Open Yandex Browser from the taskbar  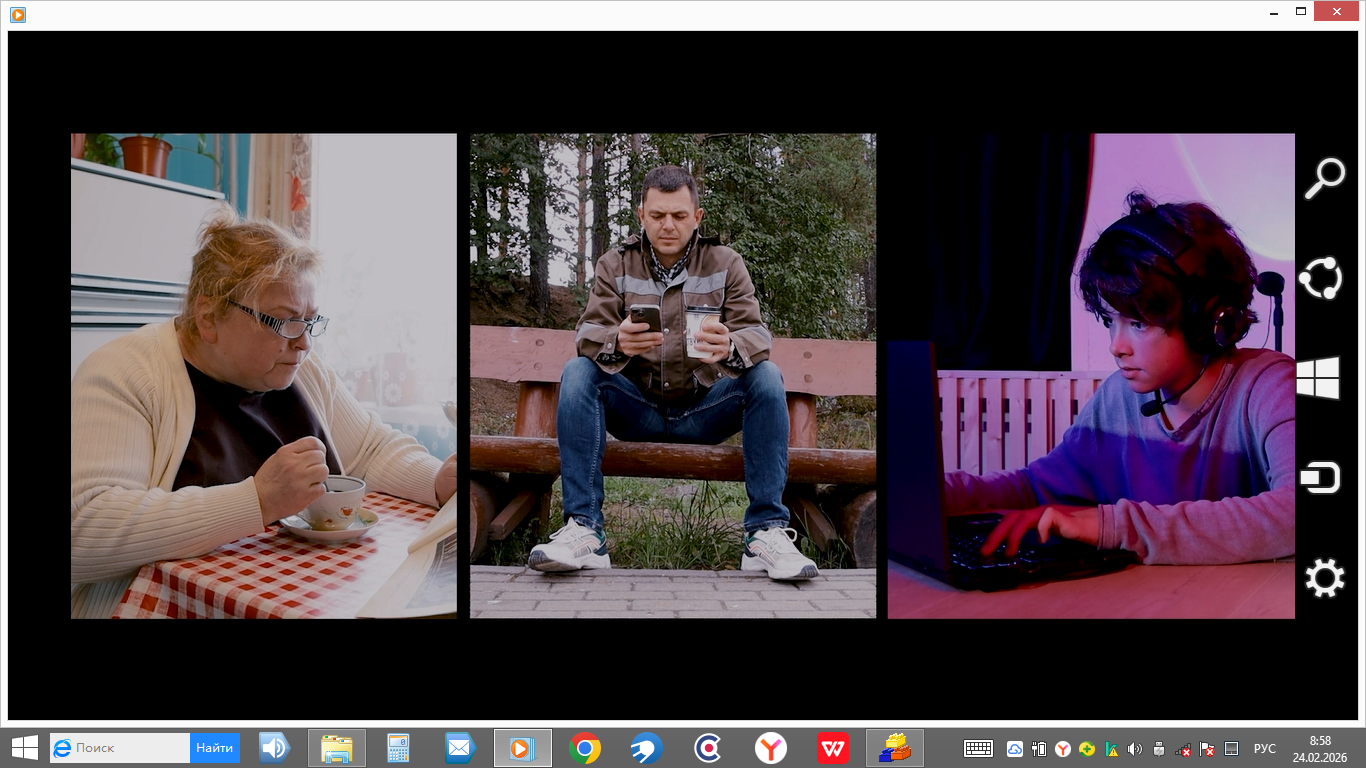pyautogui.click(x=770, y=748)
